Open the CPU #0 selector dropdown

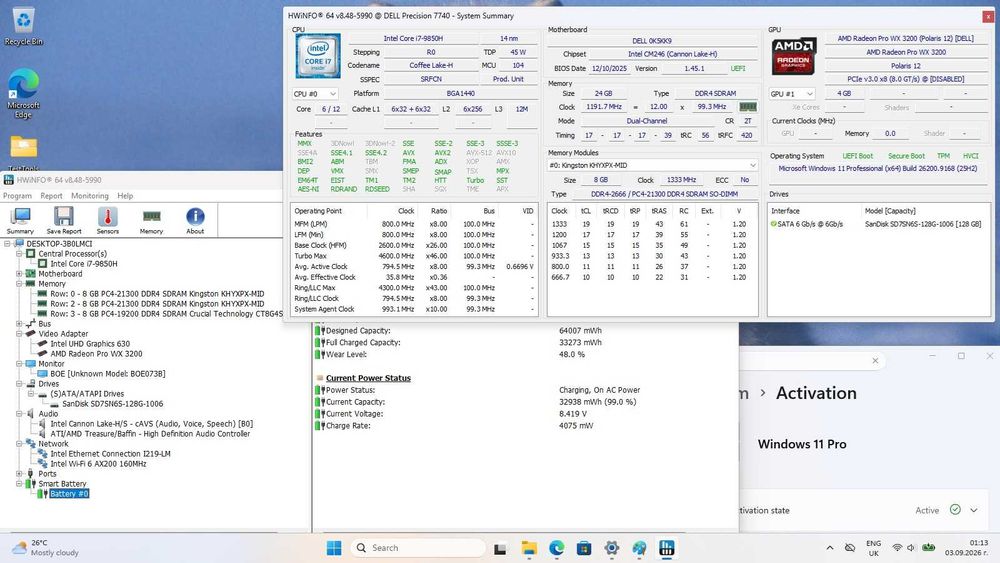click(314, 94)
